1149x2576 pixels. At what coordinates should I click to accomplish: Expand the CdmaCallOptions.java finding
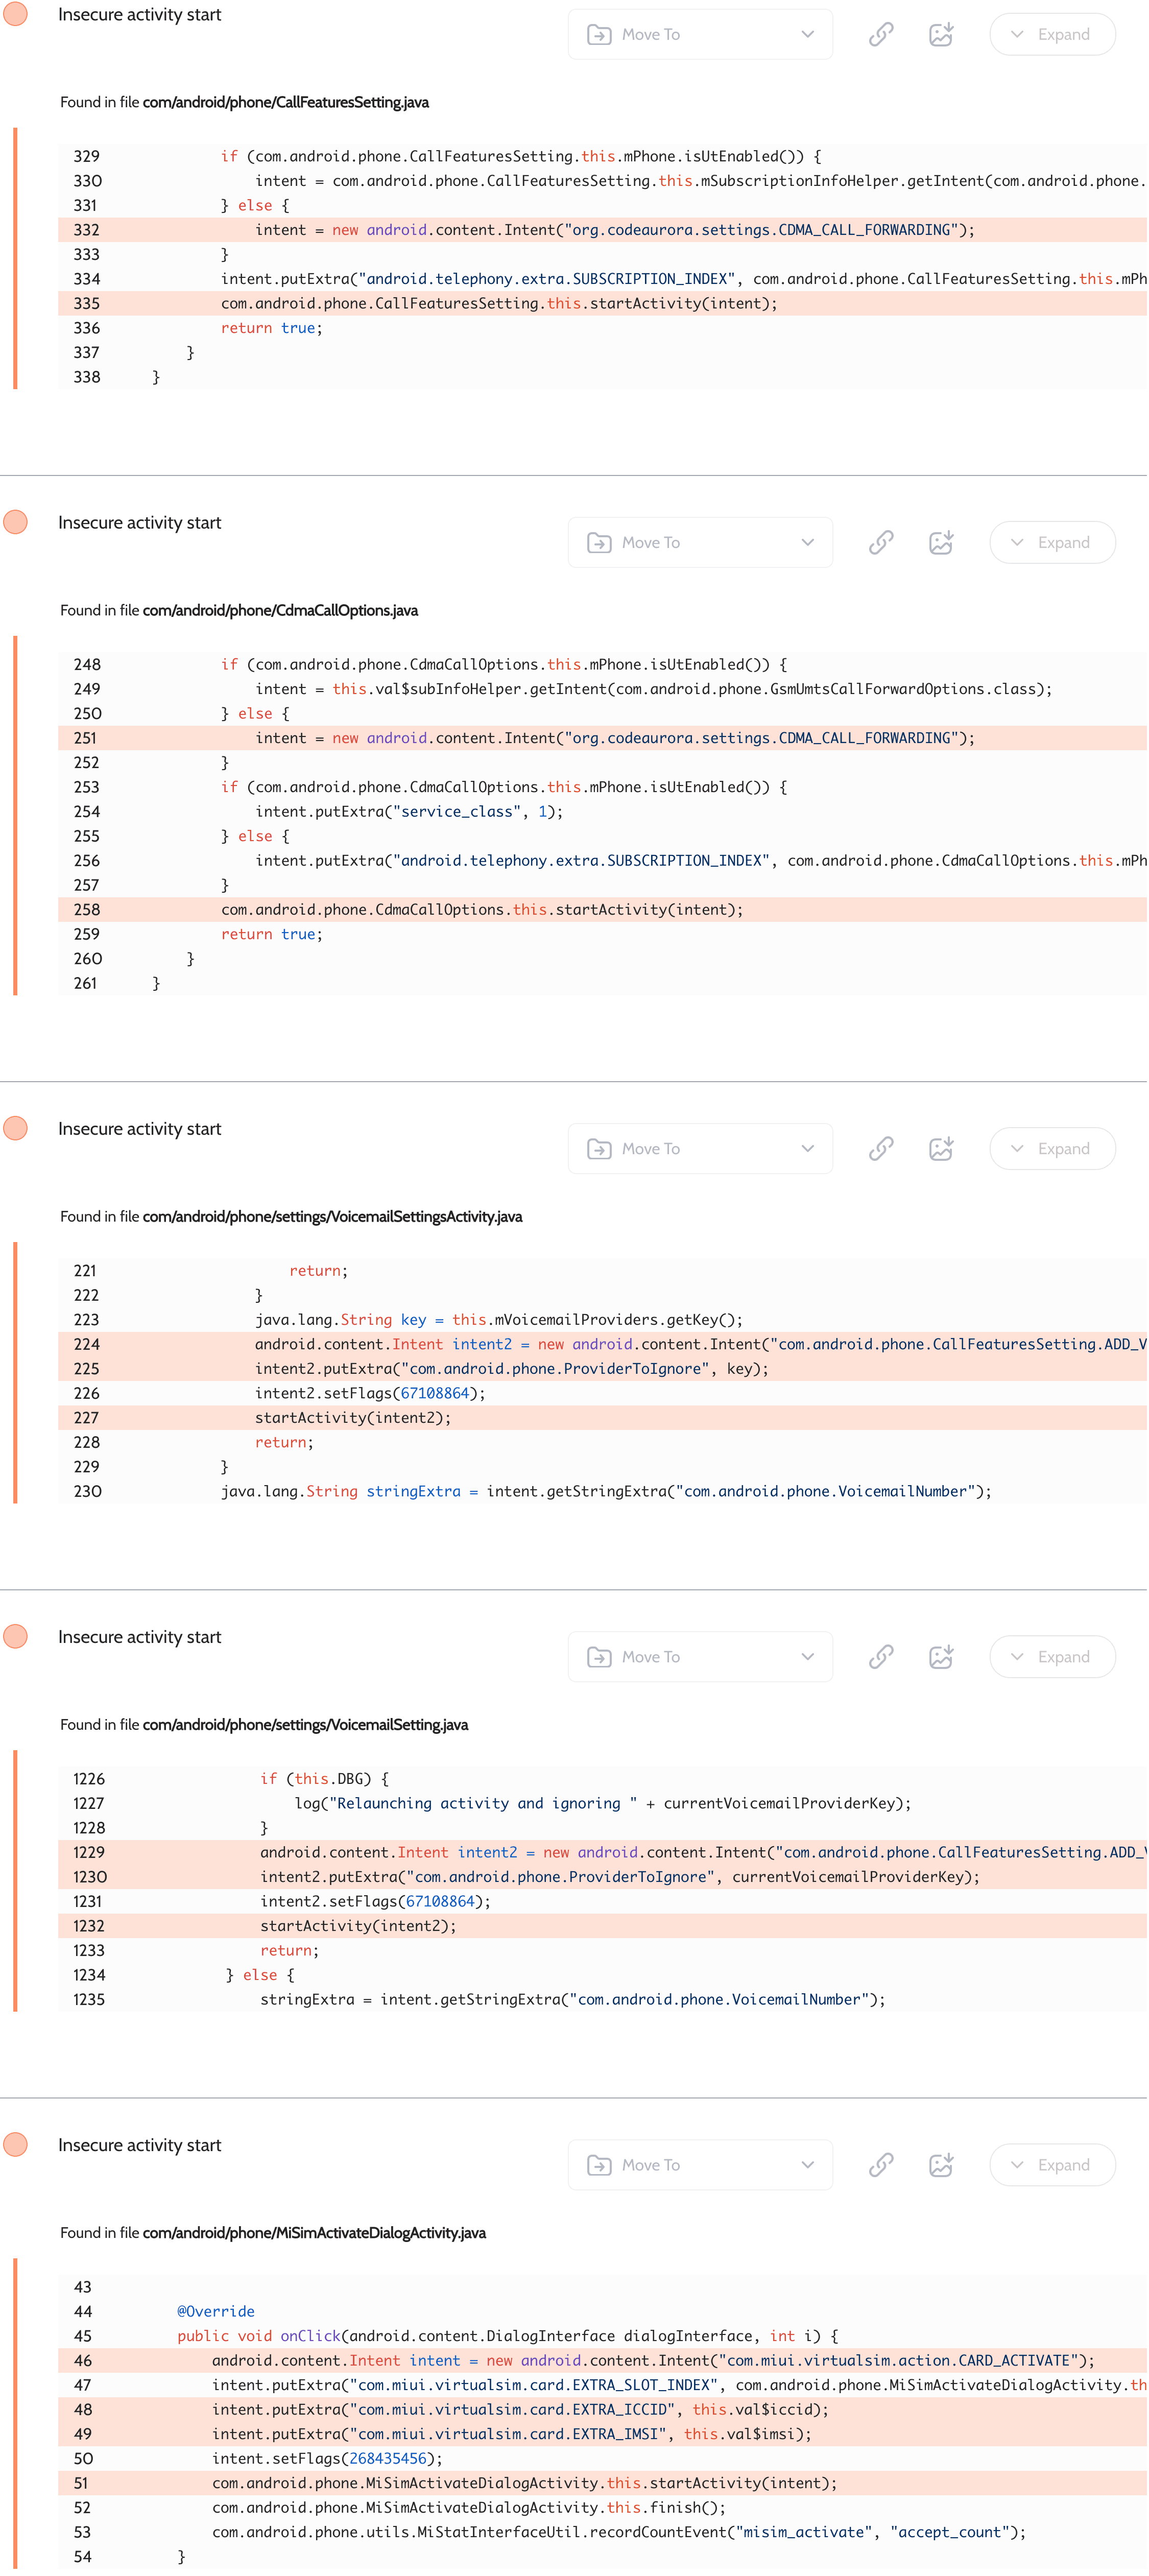coord(1052,543)
